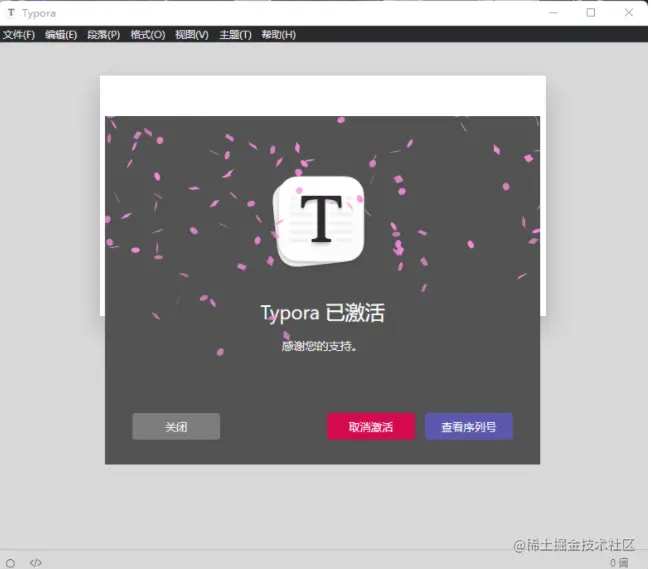Click the purple 查看序列号 button
This screenshot has height=569, width=651.
[469, 427]
